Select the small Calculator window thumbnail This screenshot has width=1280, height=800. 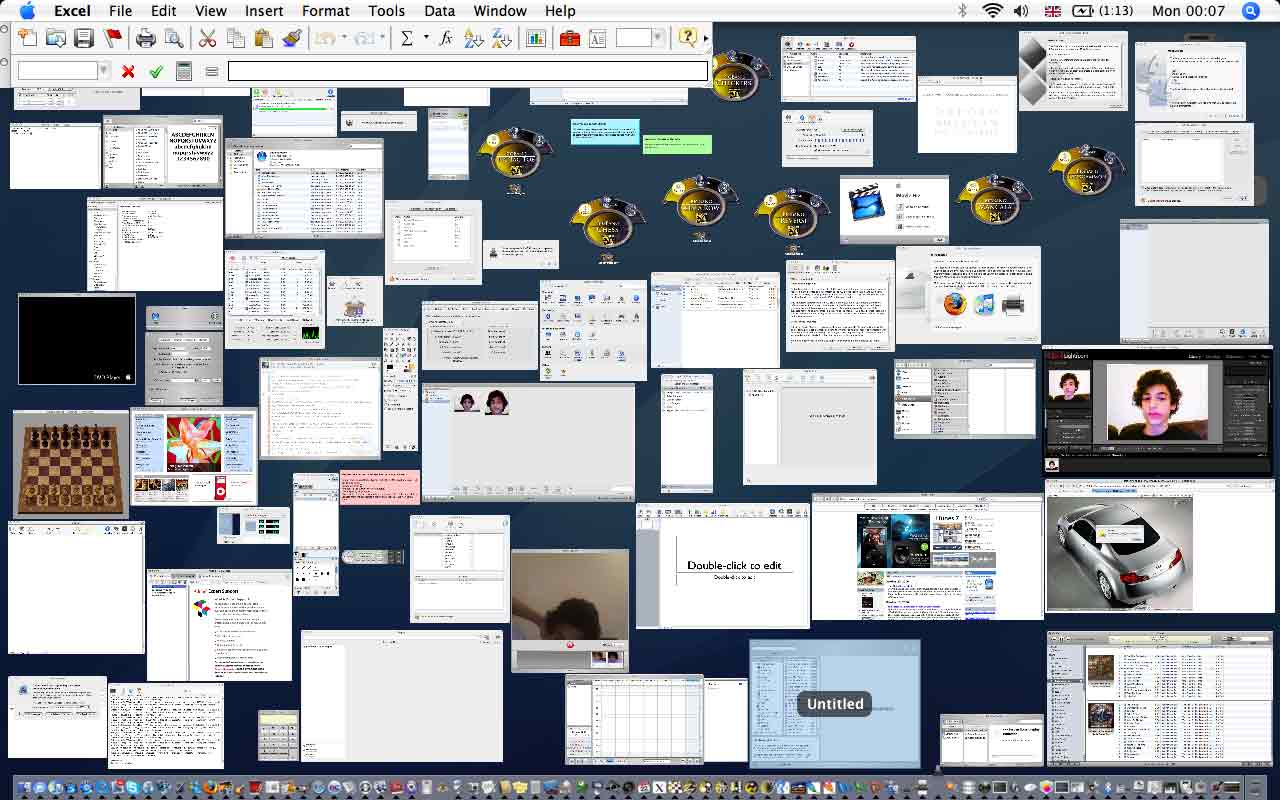[x=278, y=736]
